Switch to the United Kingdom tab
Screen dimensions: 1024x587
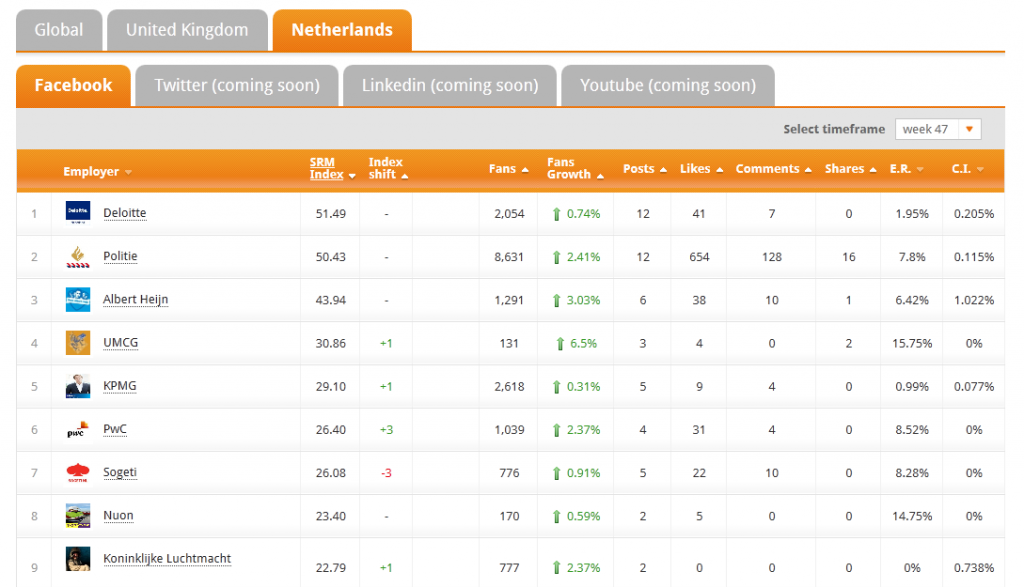point(187,30)
